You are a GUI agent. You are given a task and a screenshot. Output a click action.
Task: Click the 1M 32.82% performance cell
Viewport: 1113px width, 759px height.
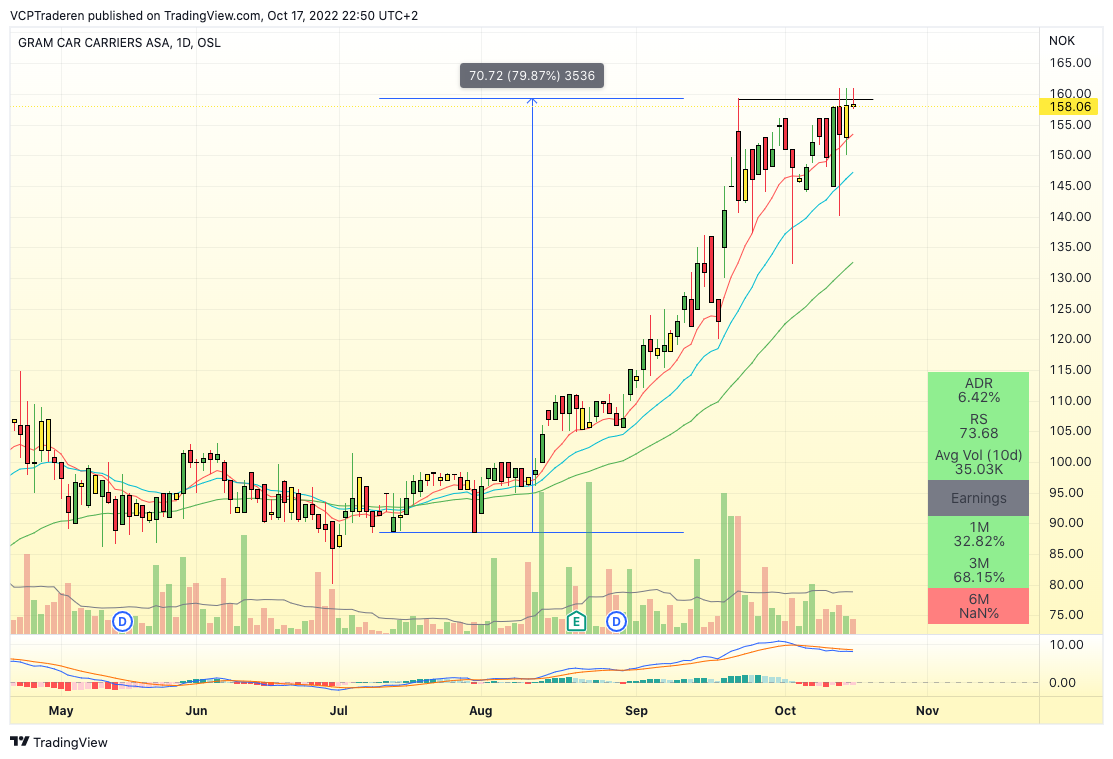tap(978, 534)
